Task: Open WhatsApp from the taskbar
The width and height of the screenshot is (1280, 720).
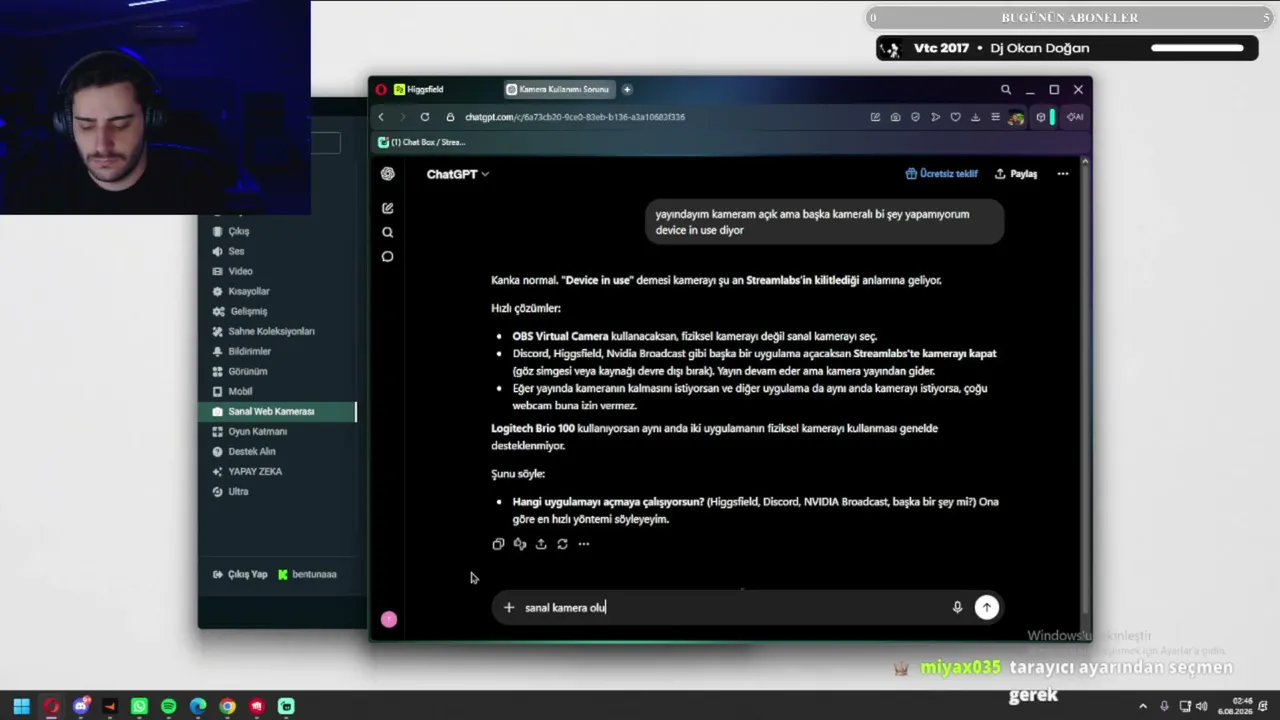Action: click(x=139, y=706)
